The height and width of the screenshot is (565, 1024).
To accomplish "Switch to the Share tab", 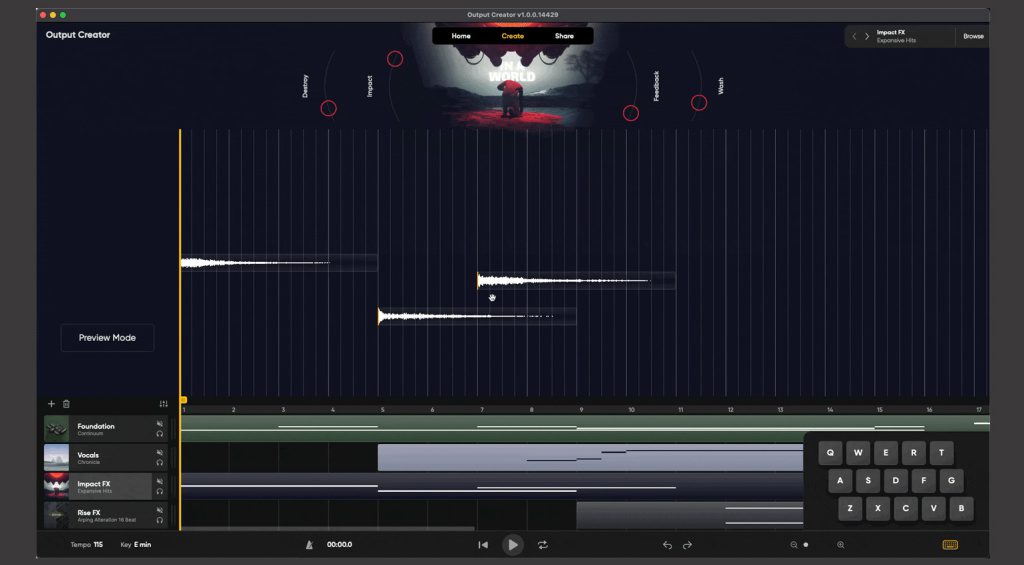I will click(x=564, y=36).
